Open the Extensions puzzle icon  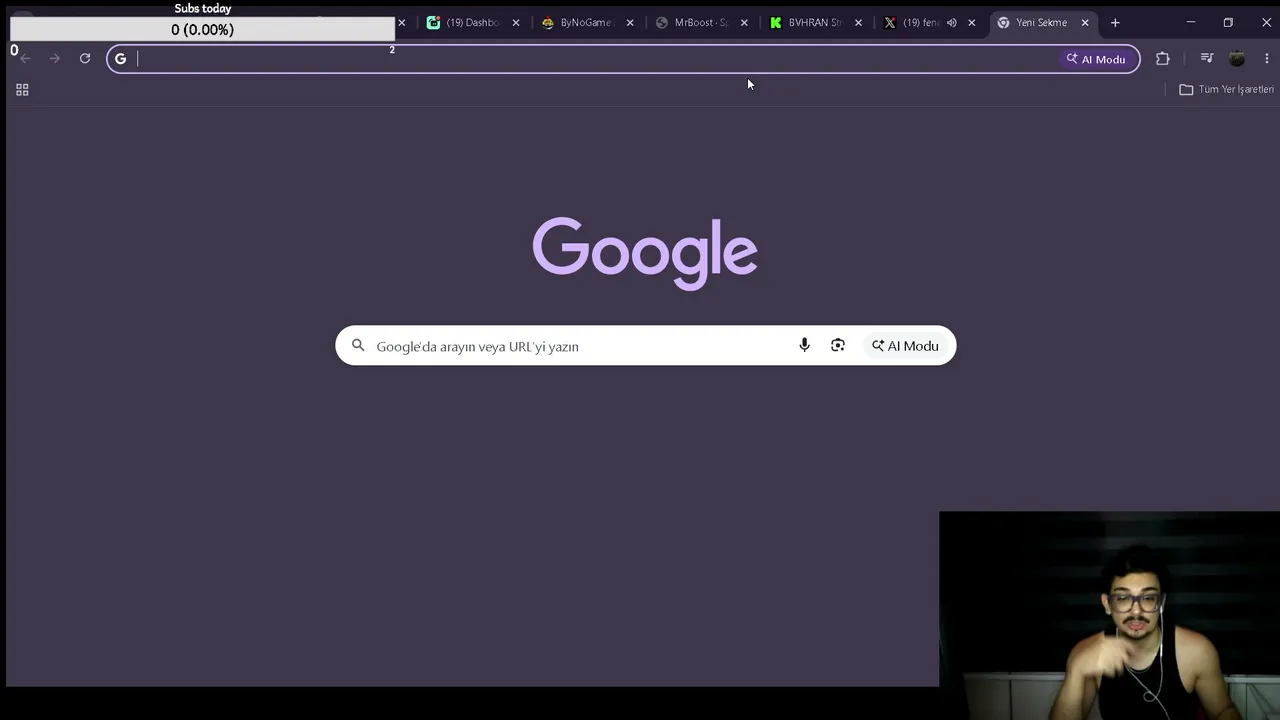tap(1162, 59)
